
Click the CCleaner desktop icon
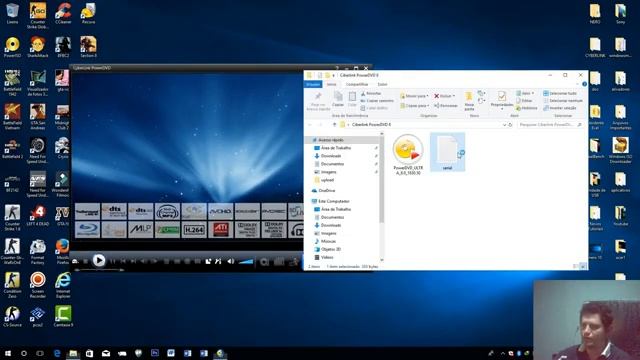(63, 13)
